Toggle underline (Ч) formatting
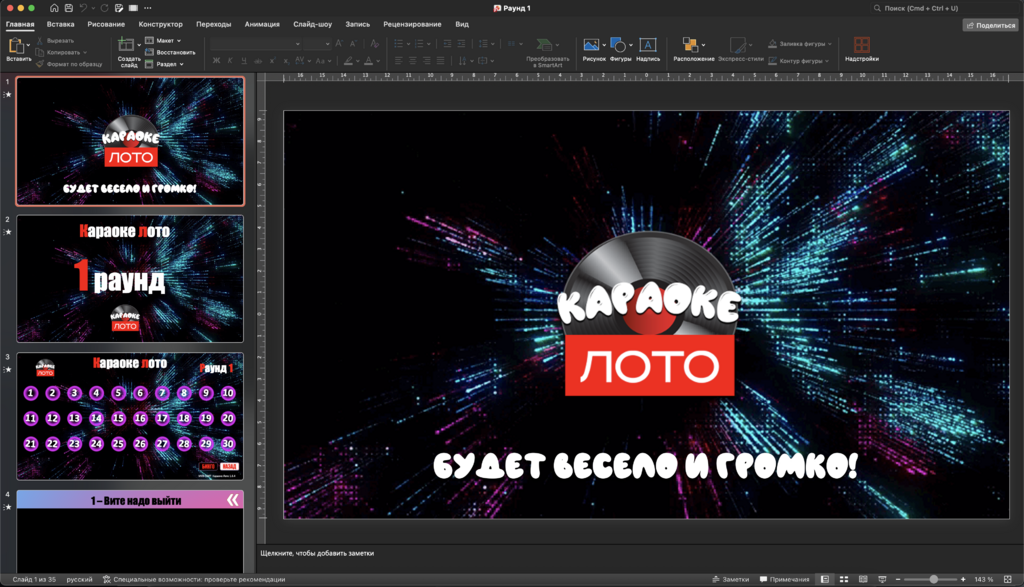1024x587 pixels. pos(244,61)
